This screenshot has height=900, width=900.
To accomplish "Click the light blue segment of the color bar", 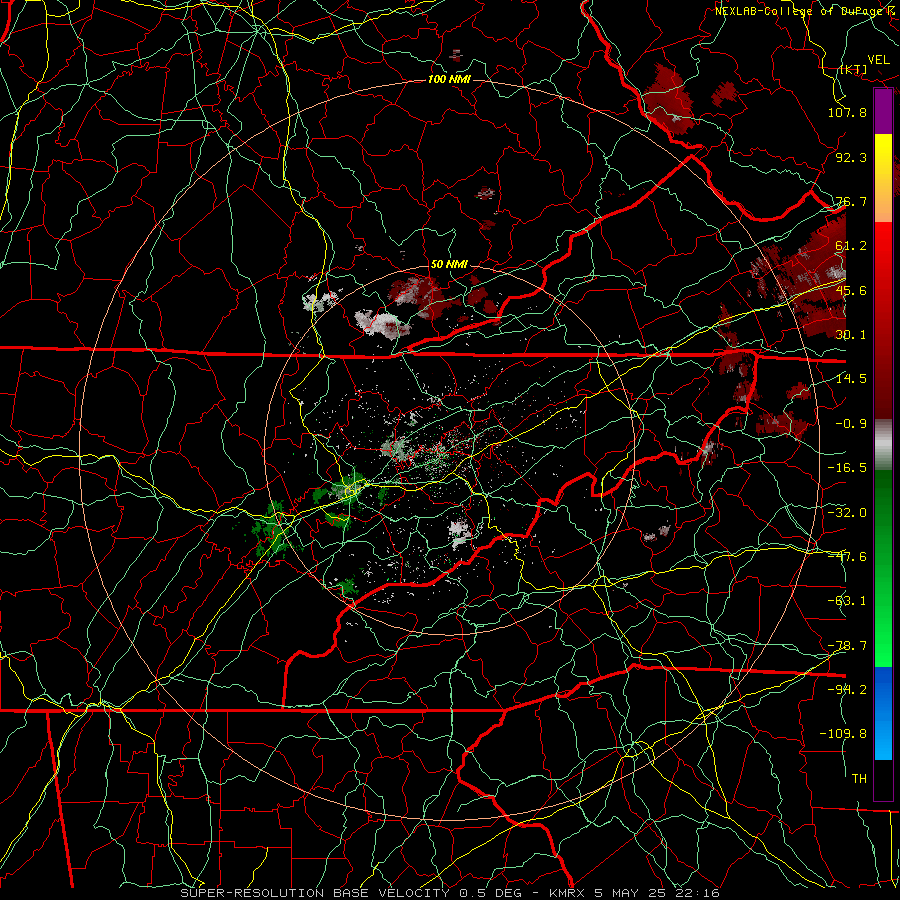I will pos(883,740).
